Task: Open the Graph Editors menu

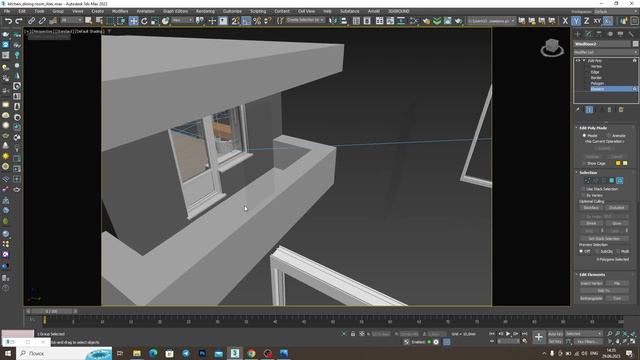Action: pyautogui.click(x=176, y=11)
